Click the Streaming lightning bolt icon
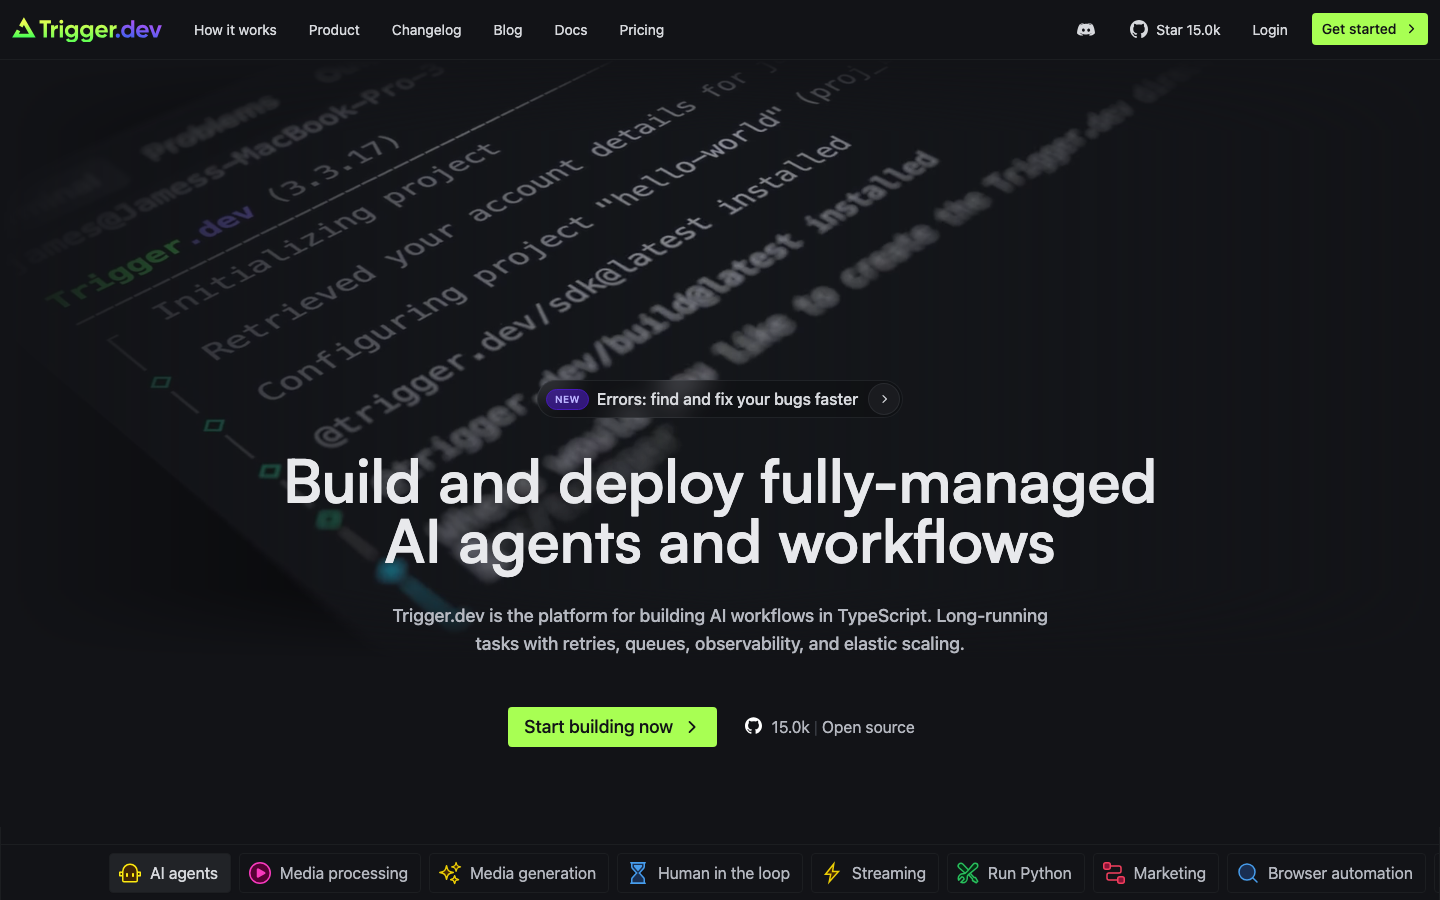 pyautogui.click(x=832, y=873)
